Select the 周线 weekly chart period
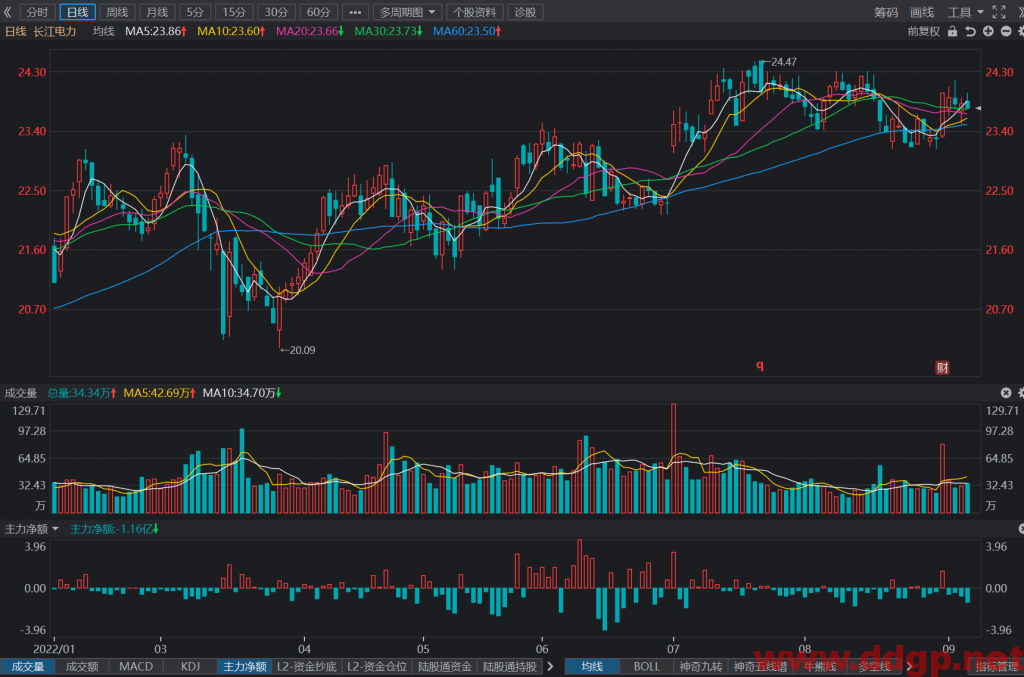This screenshot has height=677, width=1024. [x=118, y=12]
